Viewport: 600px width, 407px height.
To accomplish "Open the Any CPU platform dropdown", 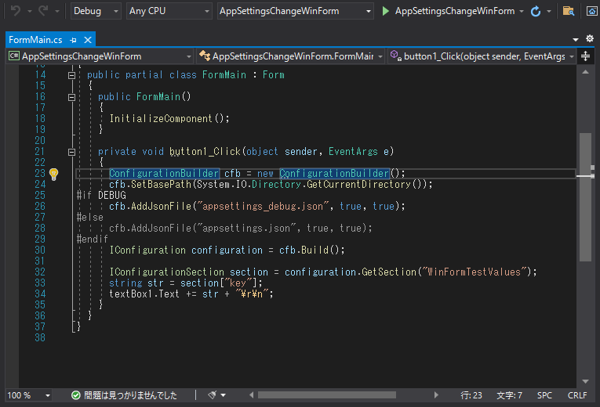I will point(169,11).
